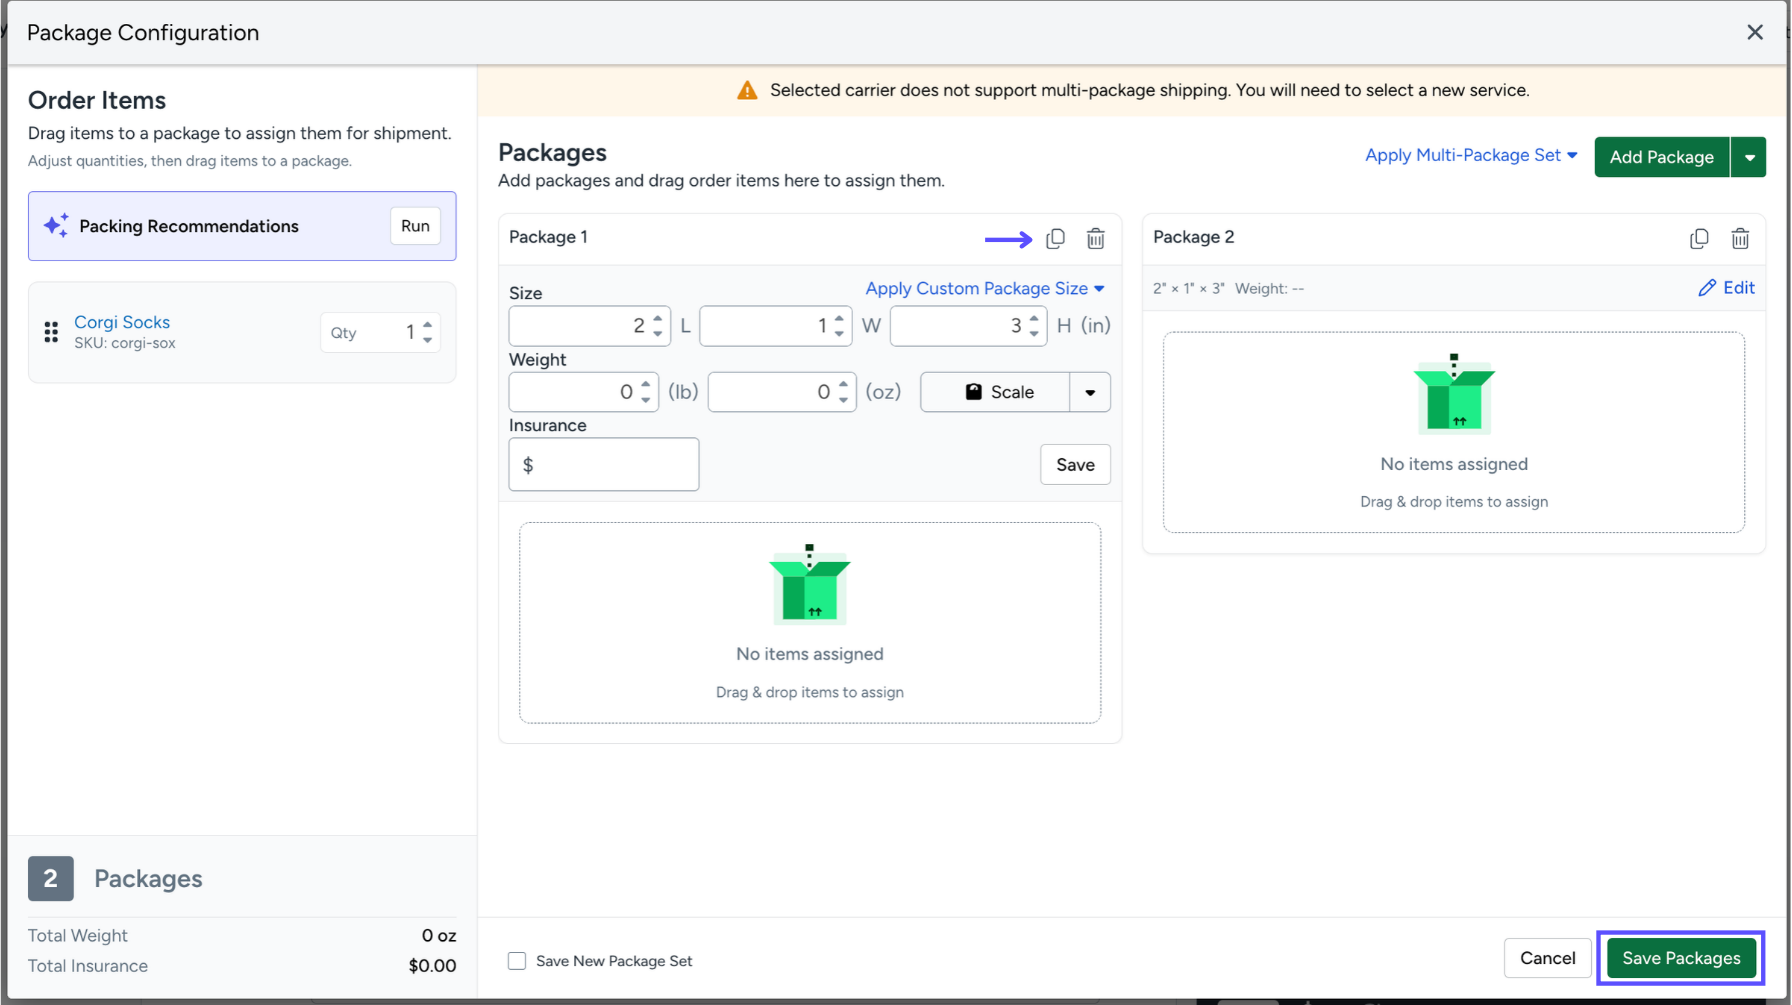This screenshot has height=1005, width=1792.
Task: Click the drag handle for Corgi Socks
Action: (51, 332)
